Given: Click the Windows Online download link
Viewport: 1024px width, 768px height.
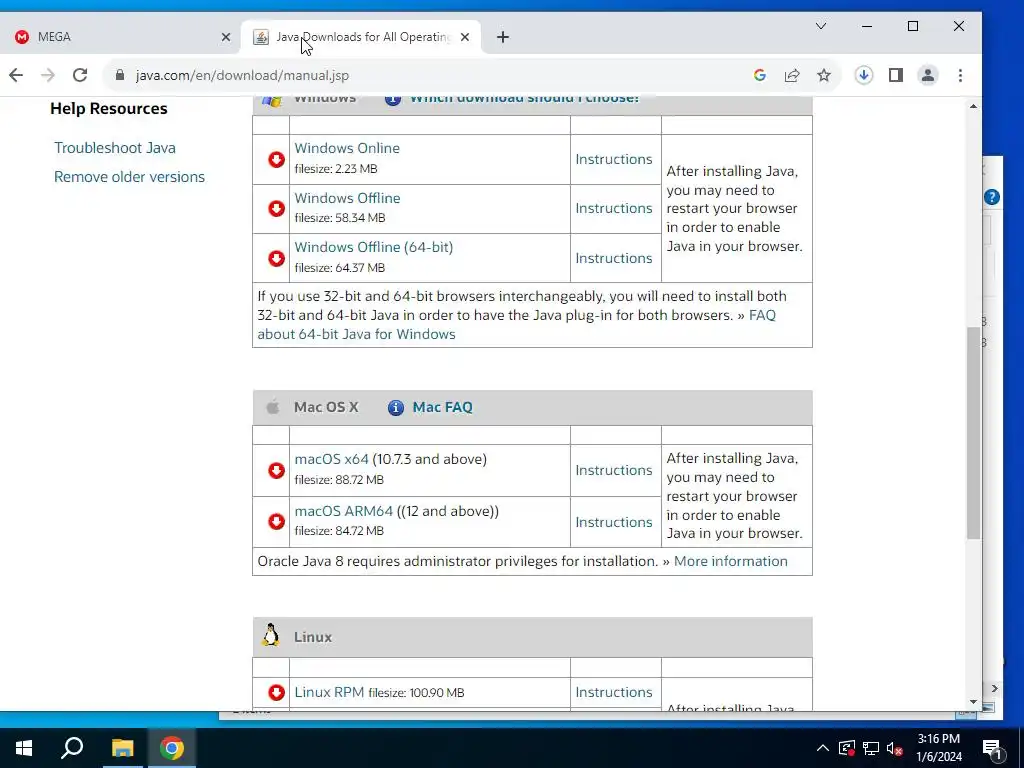Looking at the screenshot, I should click(347, 148).
